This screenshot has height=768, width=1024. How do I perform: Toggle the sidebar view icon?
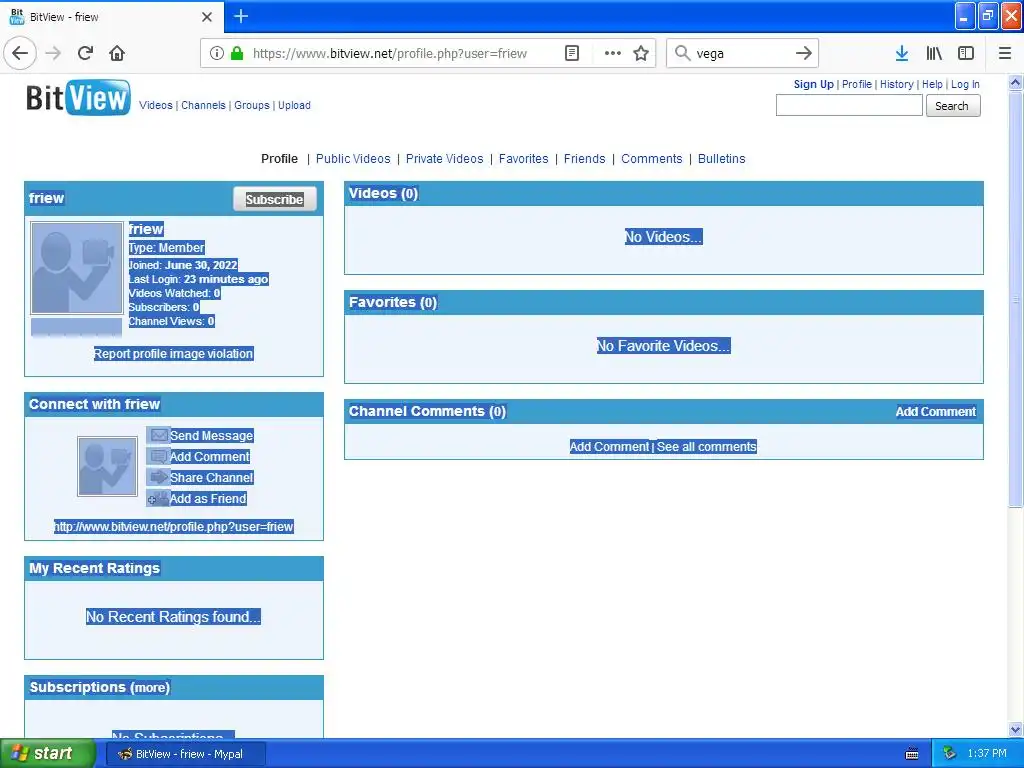(966, 54)
